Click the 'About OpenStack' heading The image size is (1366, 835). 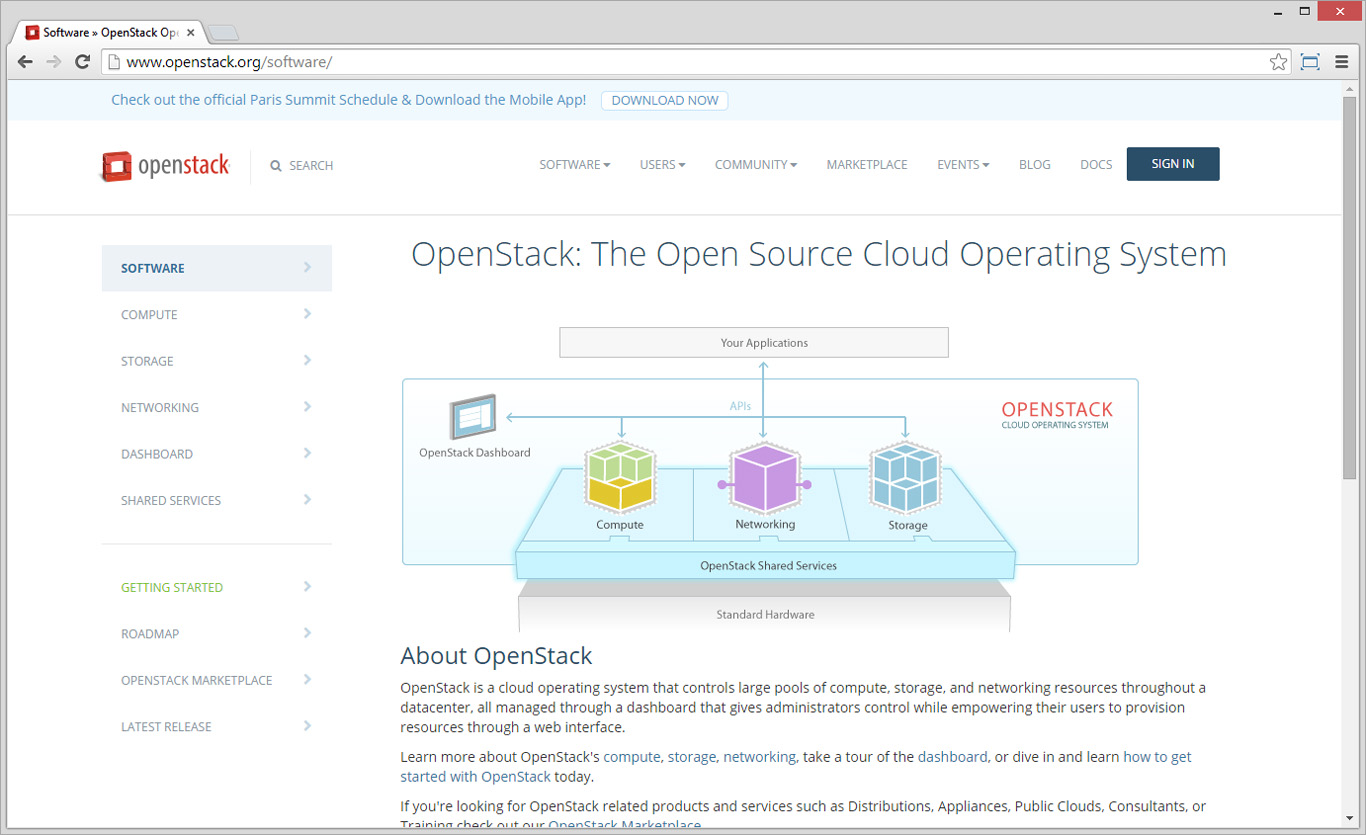(x=496, y=656)
